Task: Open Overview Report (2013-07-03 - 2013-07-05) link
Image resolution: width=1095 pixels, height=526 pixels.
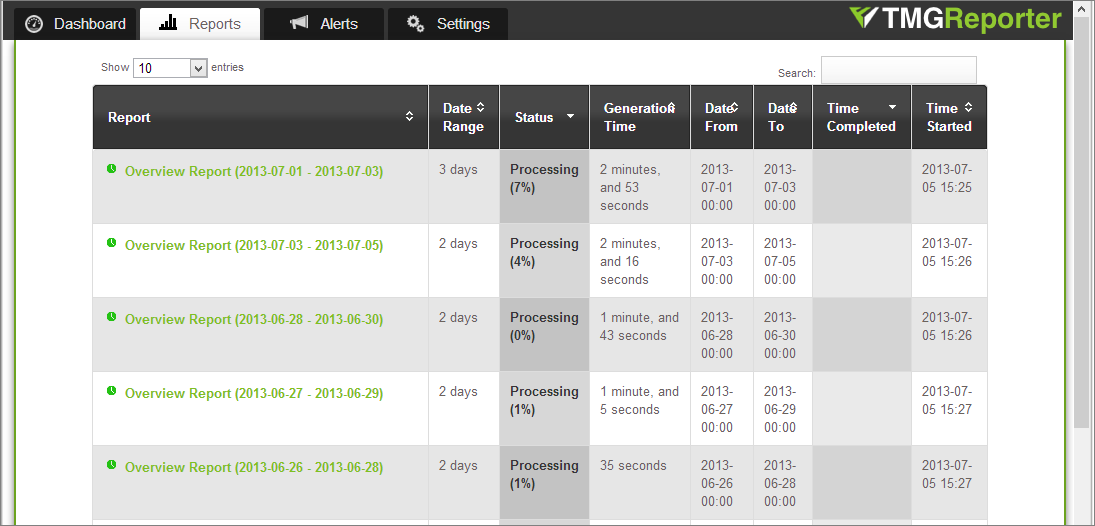Action: (254, 246)
